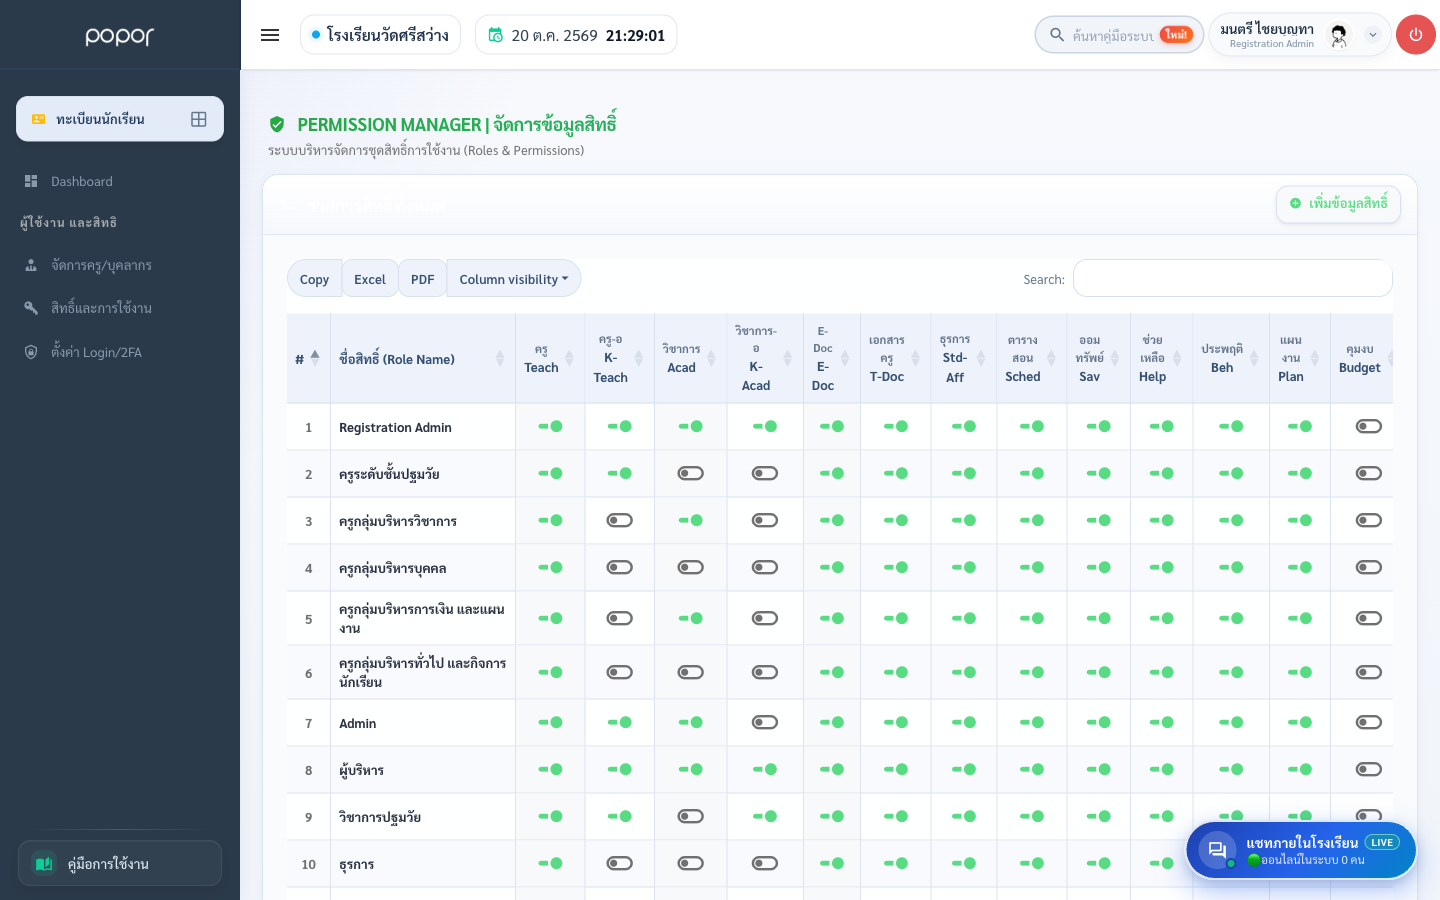
Task: Export the table as PDF
Action: click(x=422, y=279)
